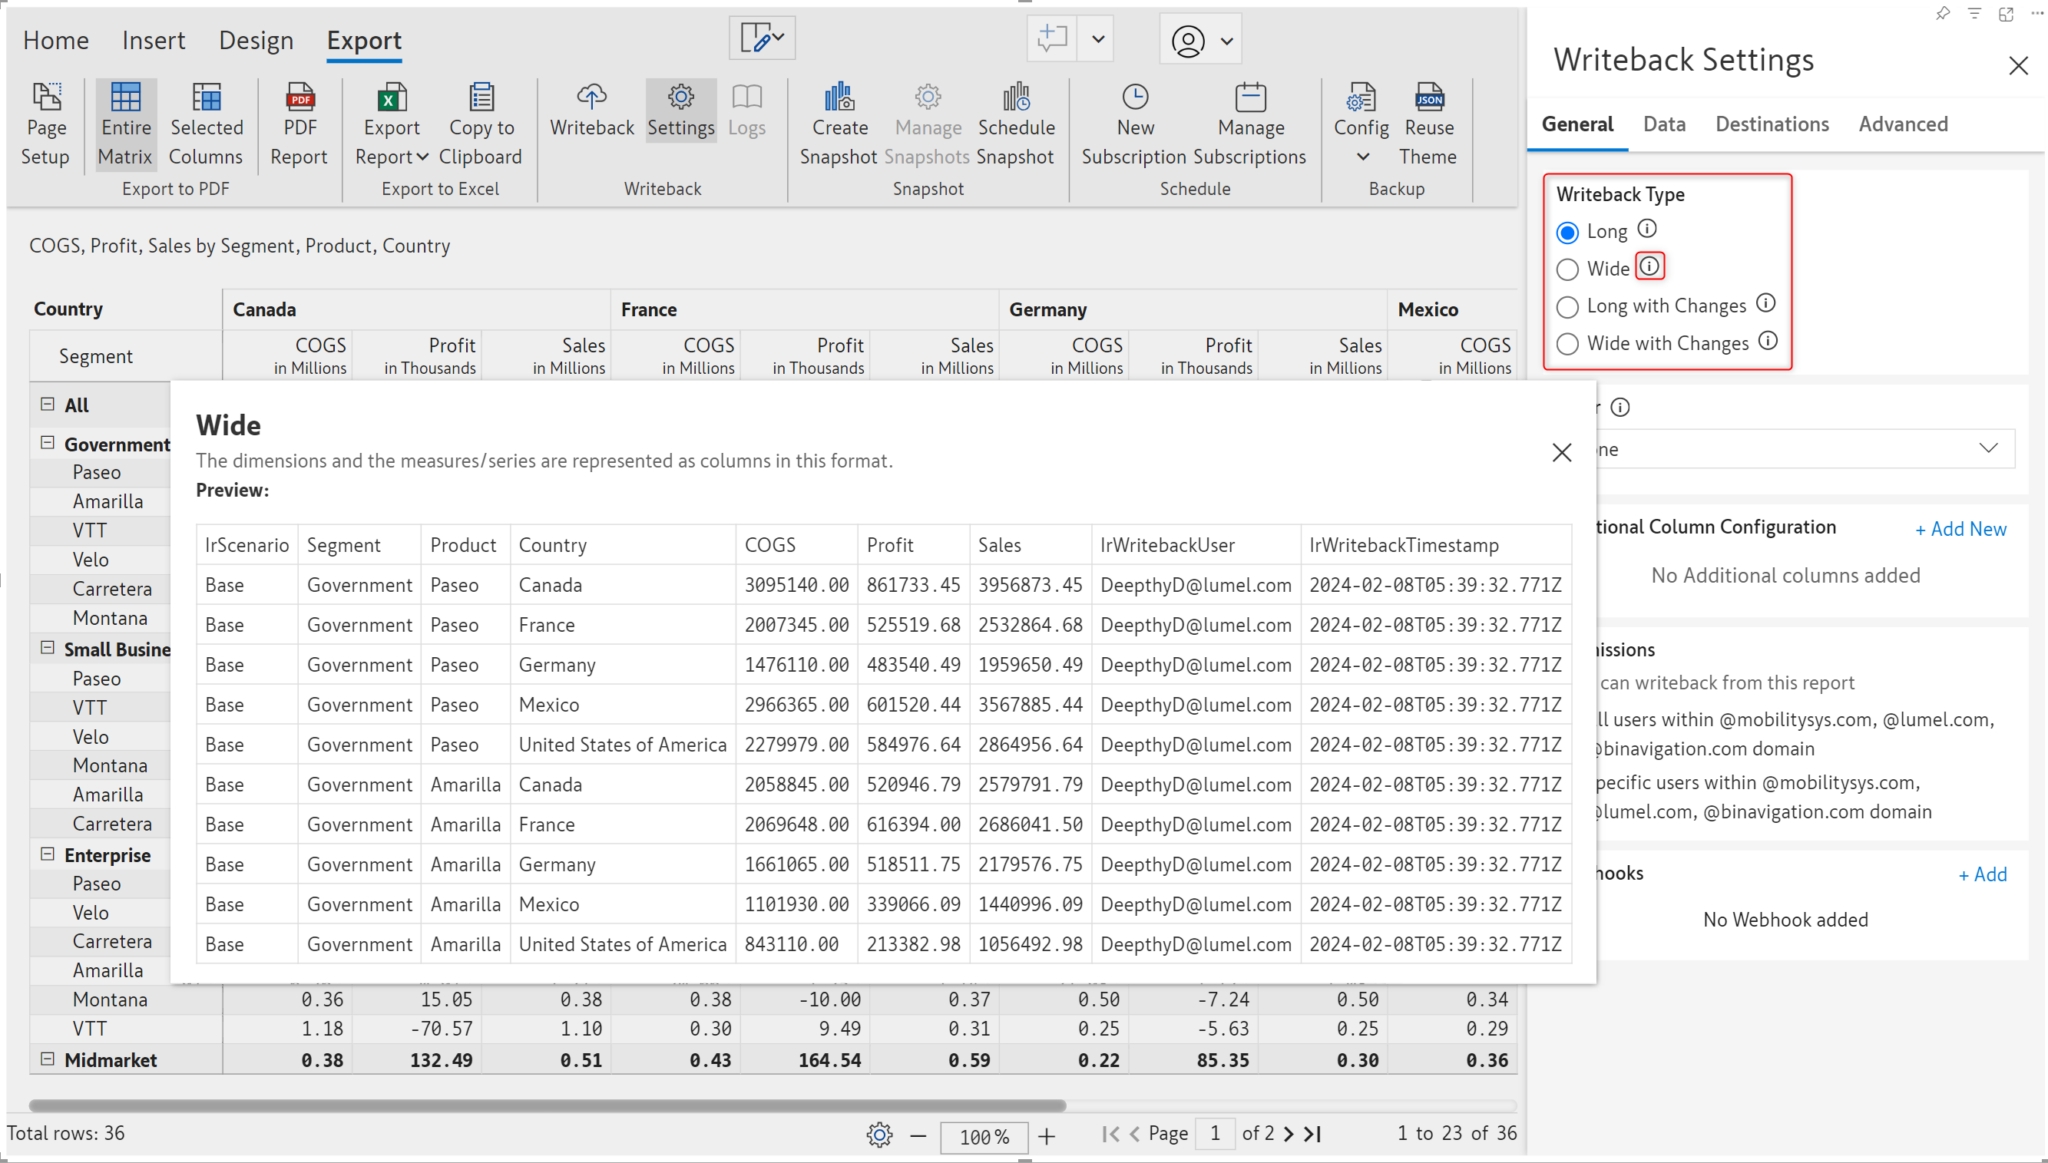Click Schedule Snapshot icon
Screen dimensions: 2048x1163
1016,98
